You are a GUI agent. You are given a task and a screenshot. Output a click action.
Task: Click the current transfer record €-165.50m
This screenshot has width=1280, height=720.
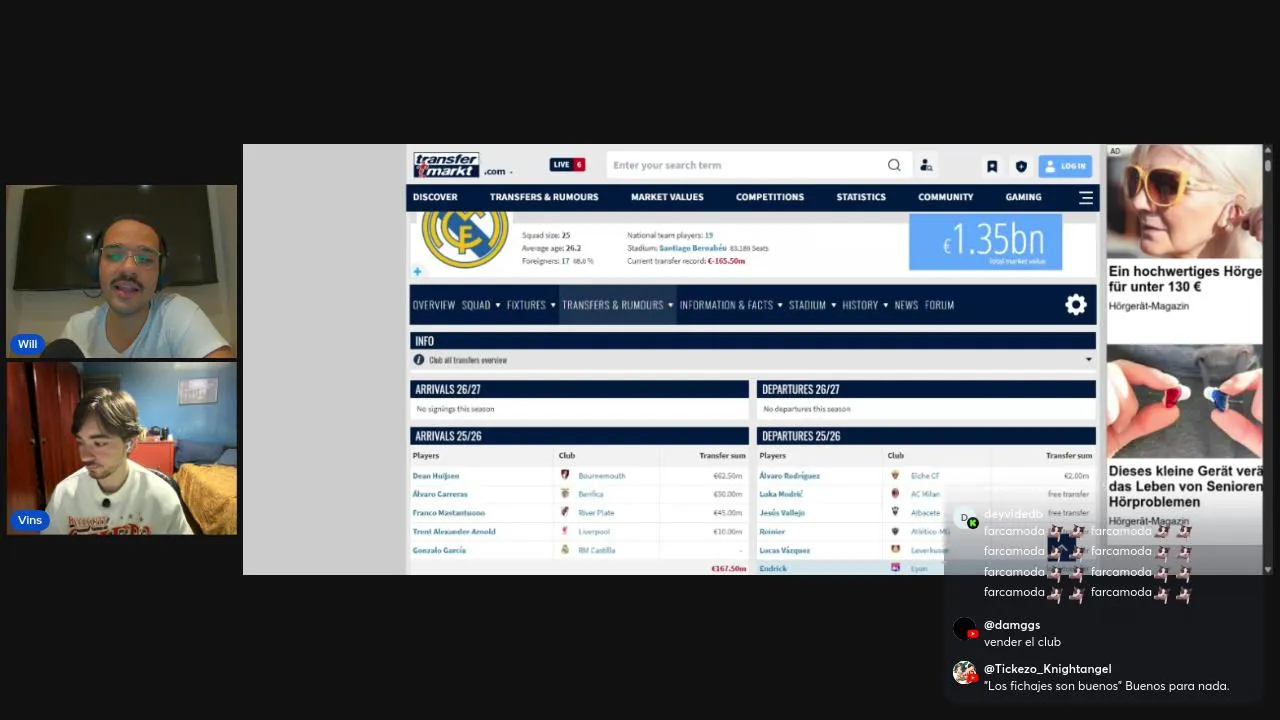[x=726, y=261]
